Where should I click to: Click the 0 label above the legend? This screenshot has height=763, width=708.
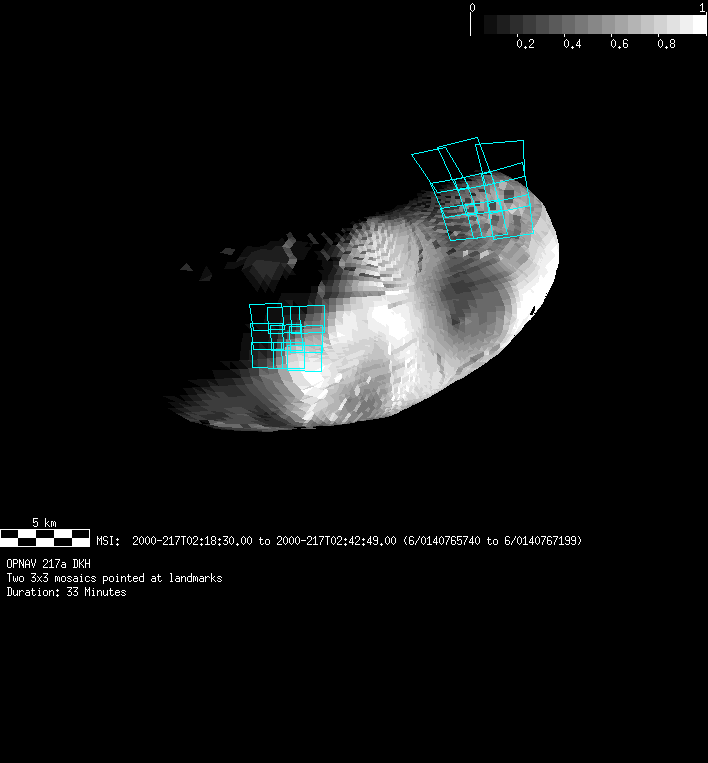(x=472, y=7)
